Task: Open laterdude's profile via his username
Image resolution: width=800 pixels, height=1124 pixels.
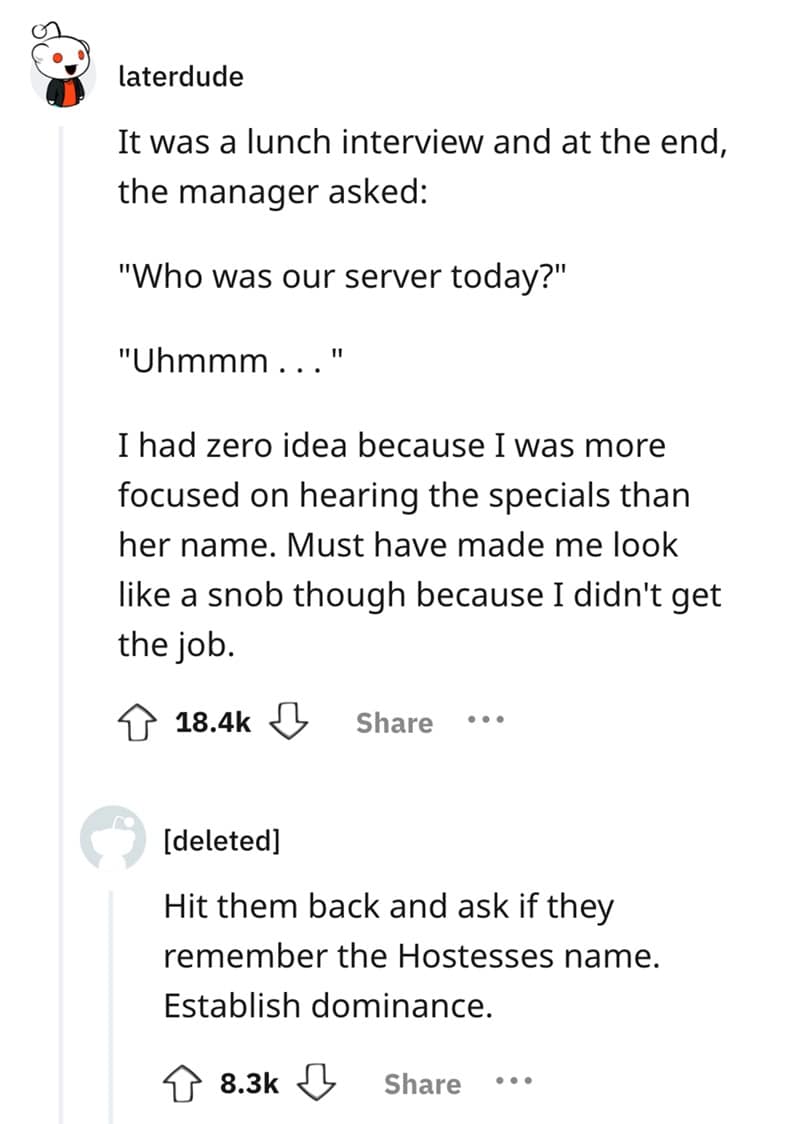Action: (179, 76)
